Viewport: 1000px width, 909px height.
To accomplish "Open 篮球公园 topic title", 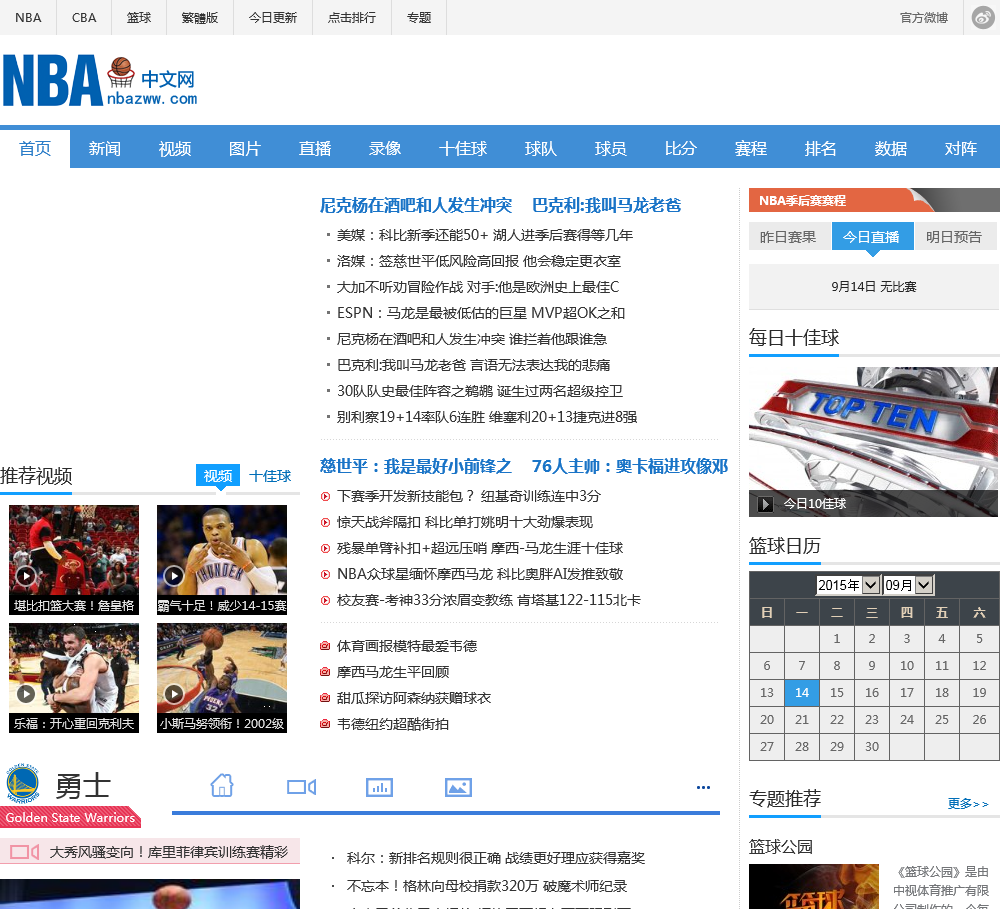I will (781, 847).
